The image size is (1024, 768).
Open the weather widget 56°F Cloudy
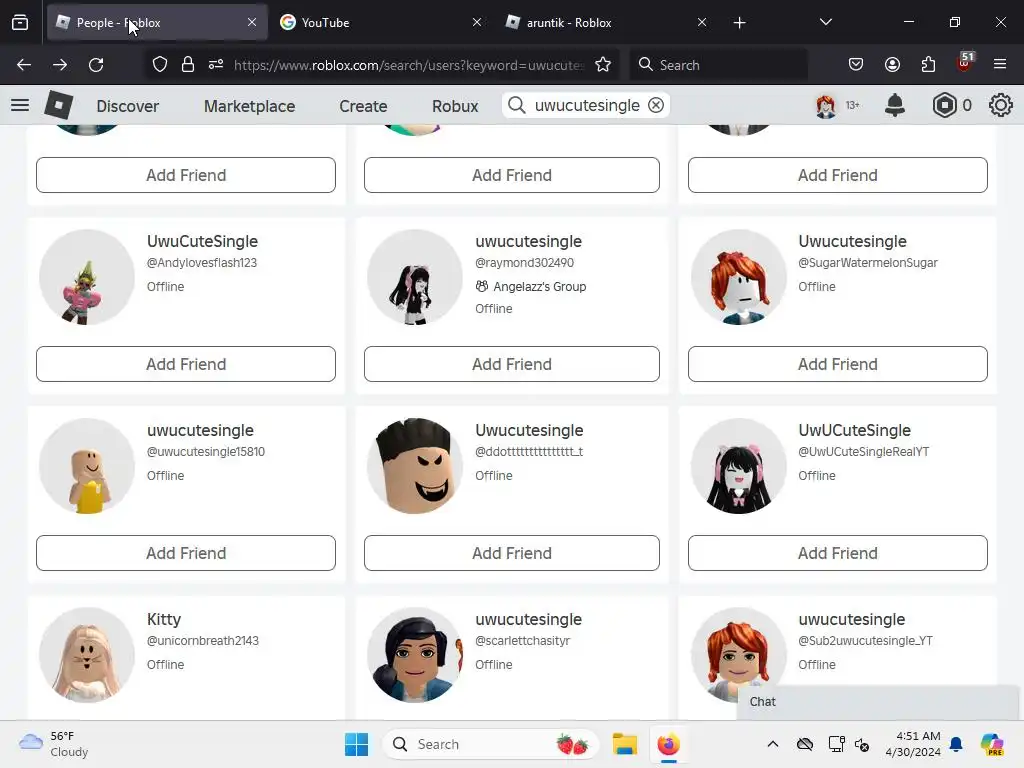click(x=54, y=744)
